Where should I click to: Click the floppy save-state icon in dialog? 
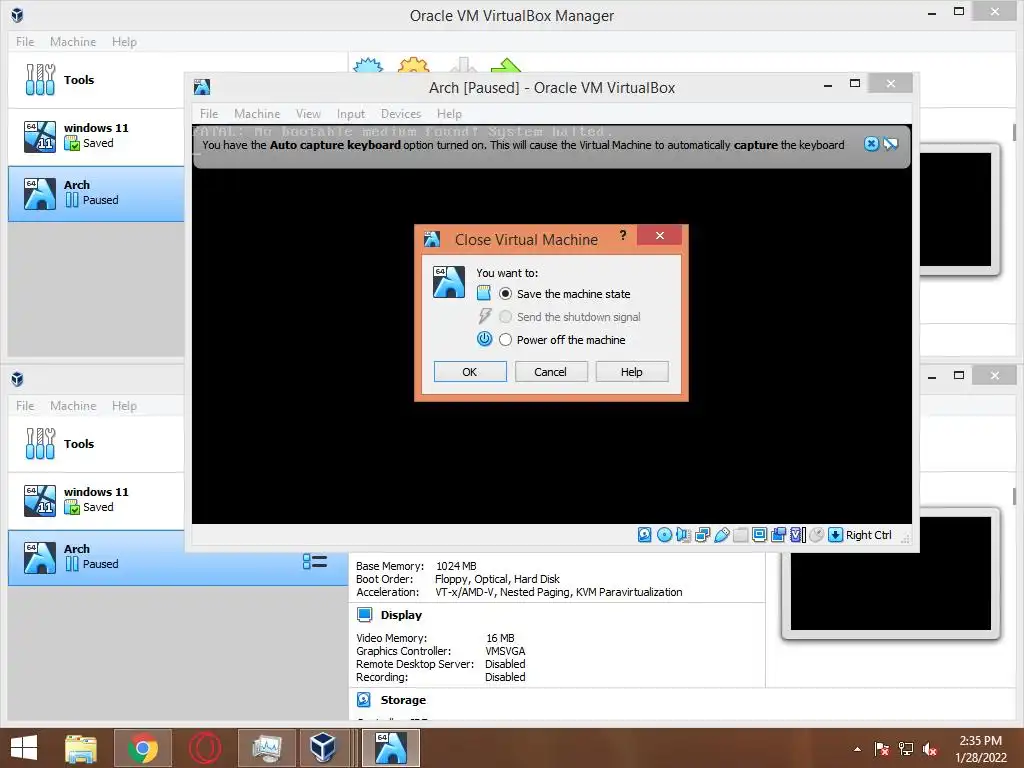pos(483,293)
